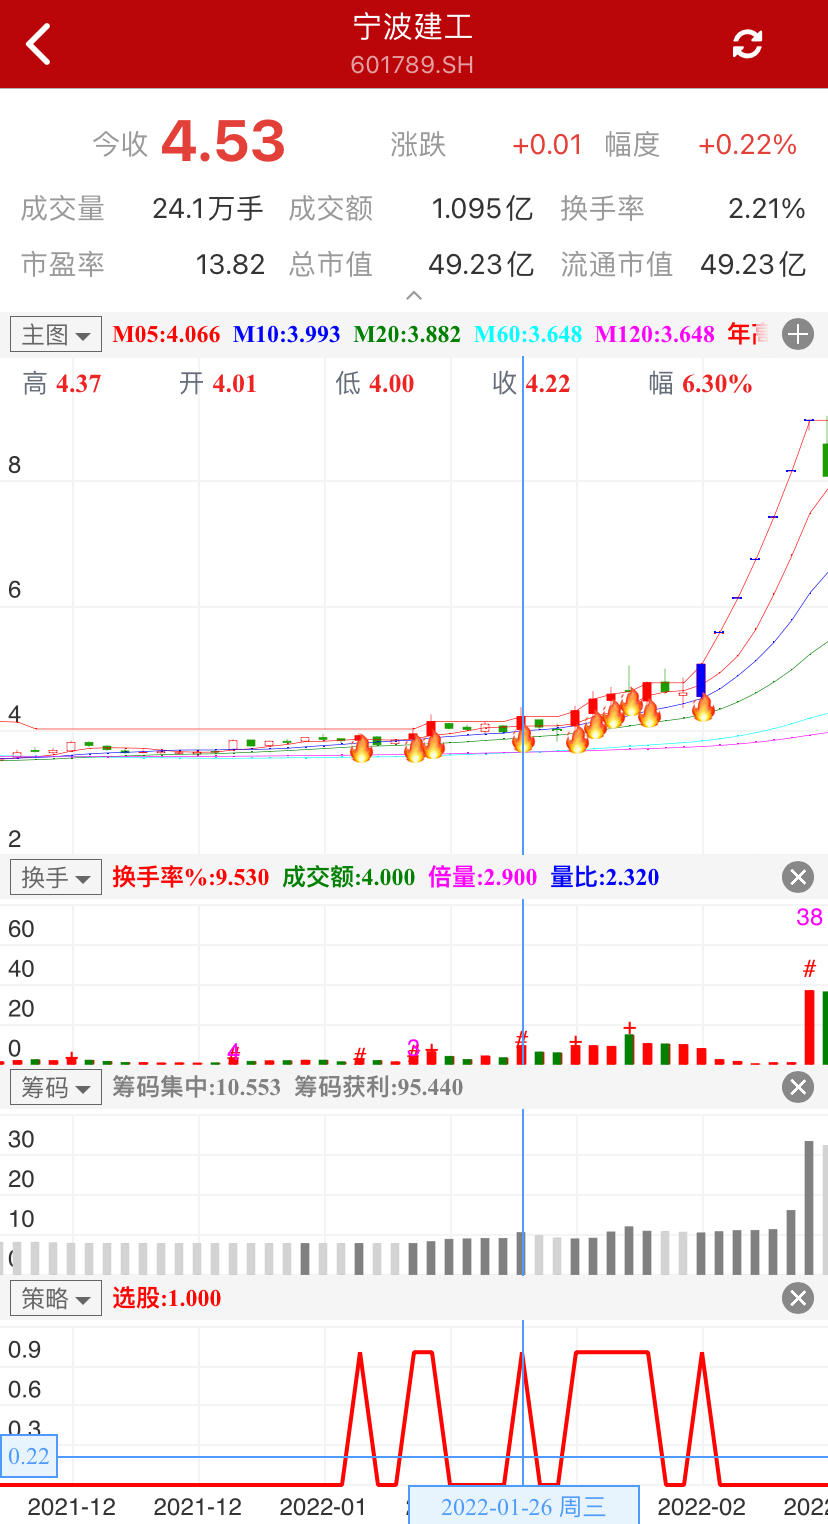Open the 主图 dropdown
This screenshot has height=1524, width=828.
pos(56,334)
